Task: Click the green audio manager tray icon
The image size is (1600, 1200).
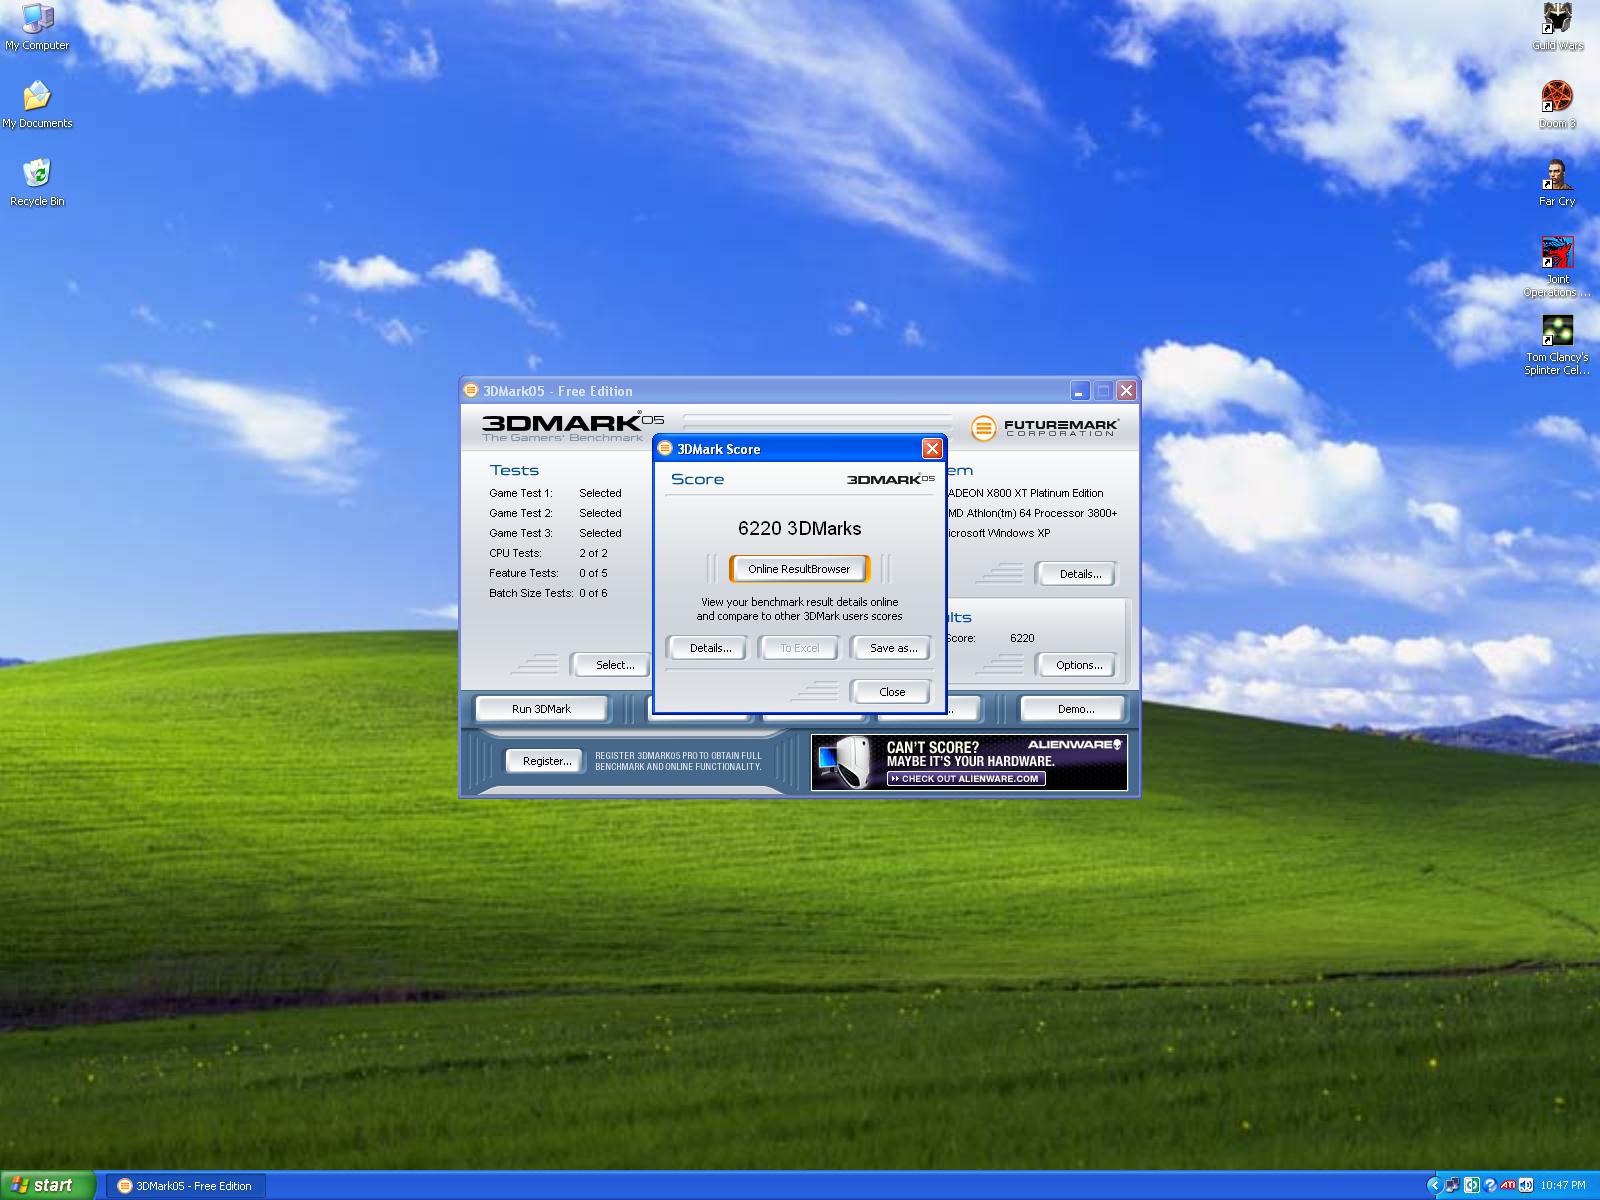Action: tap(1471, 1185)
